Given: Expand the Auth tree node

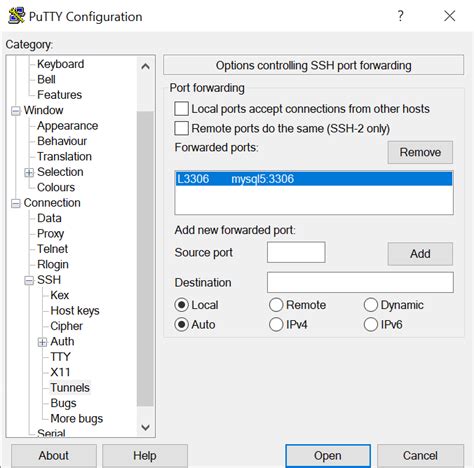Looking at the screenshot, I should pos(42,342).
